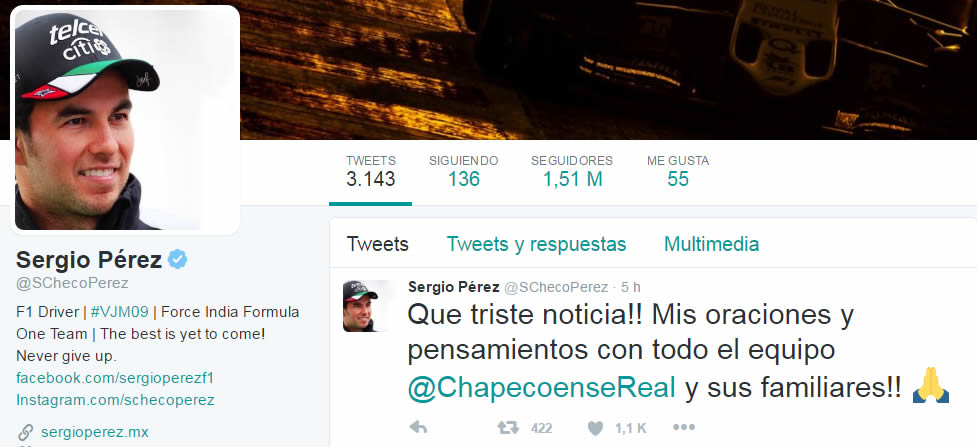
Task: Open Me gusta count of 55
Action: [678, 171]
